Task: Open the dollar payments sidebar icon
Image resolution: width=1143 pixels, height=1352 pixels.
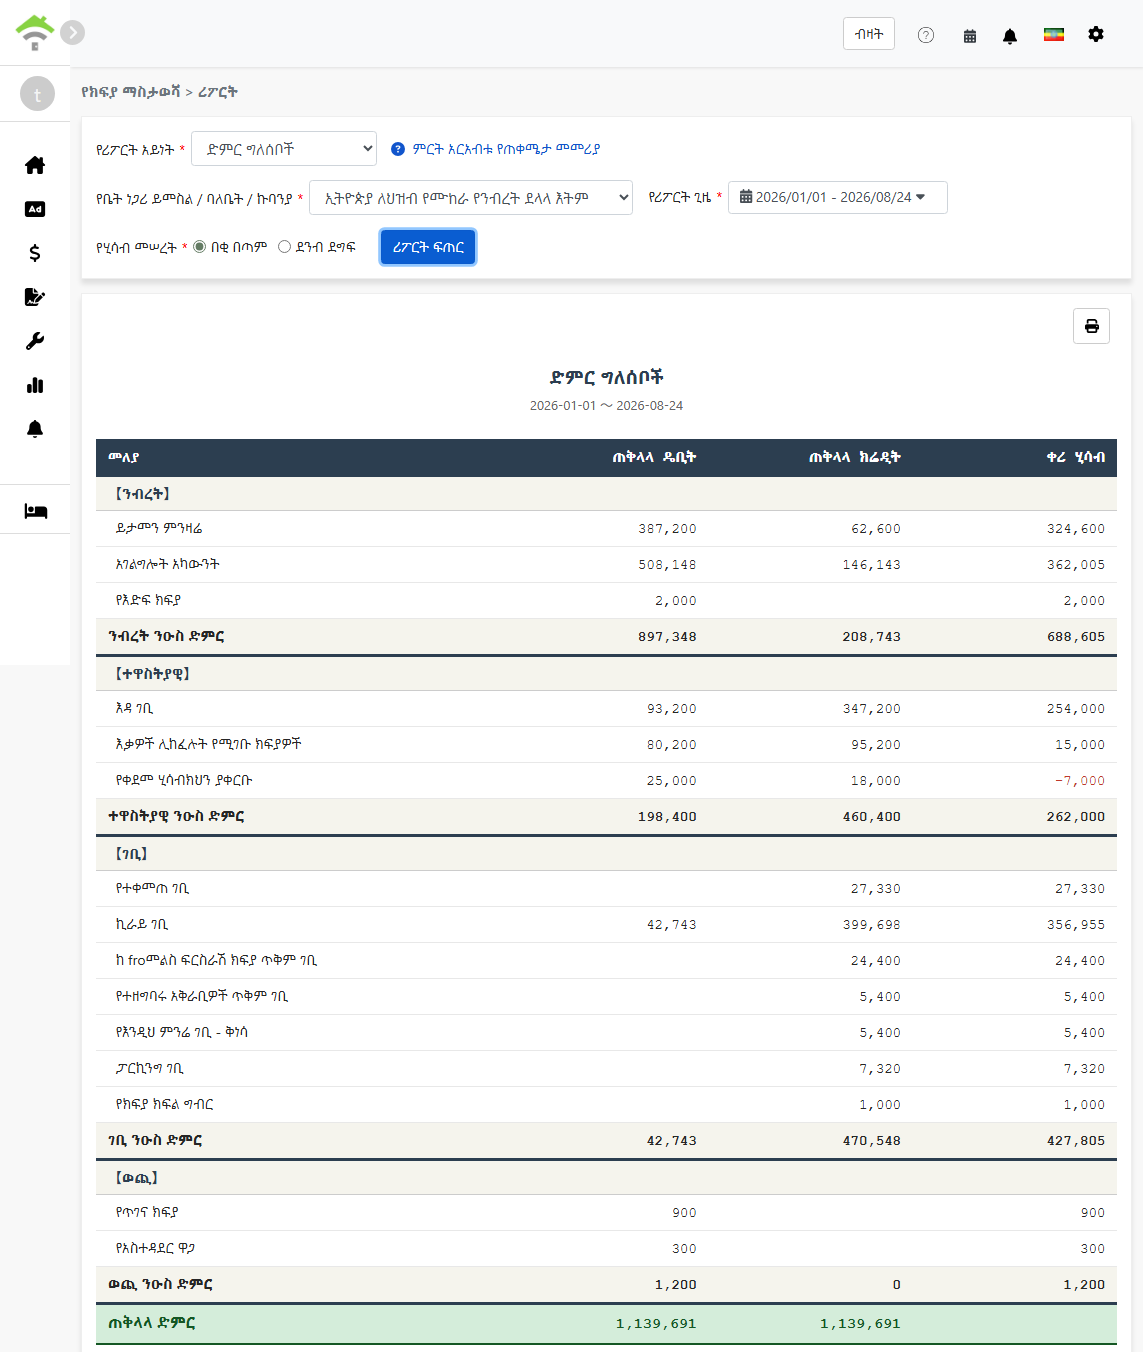Action: click(x=35, y=253)
